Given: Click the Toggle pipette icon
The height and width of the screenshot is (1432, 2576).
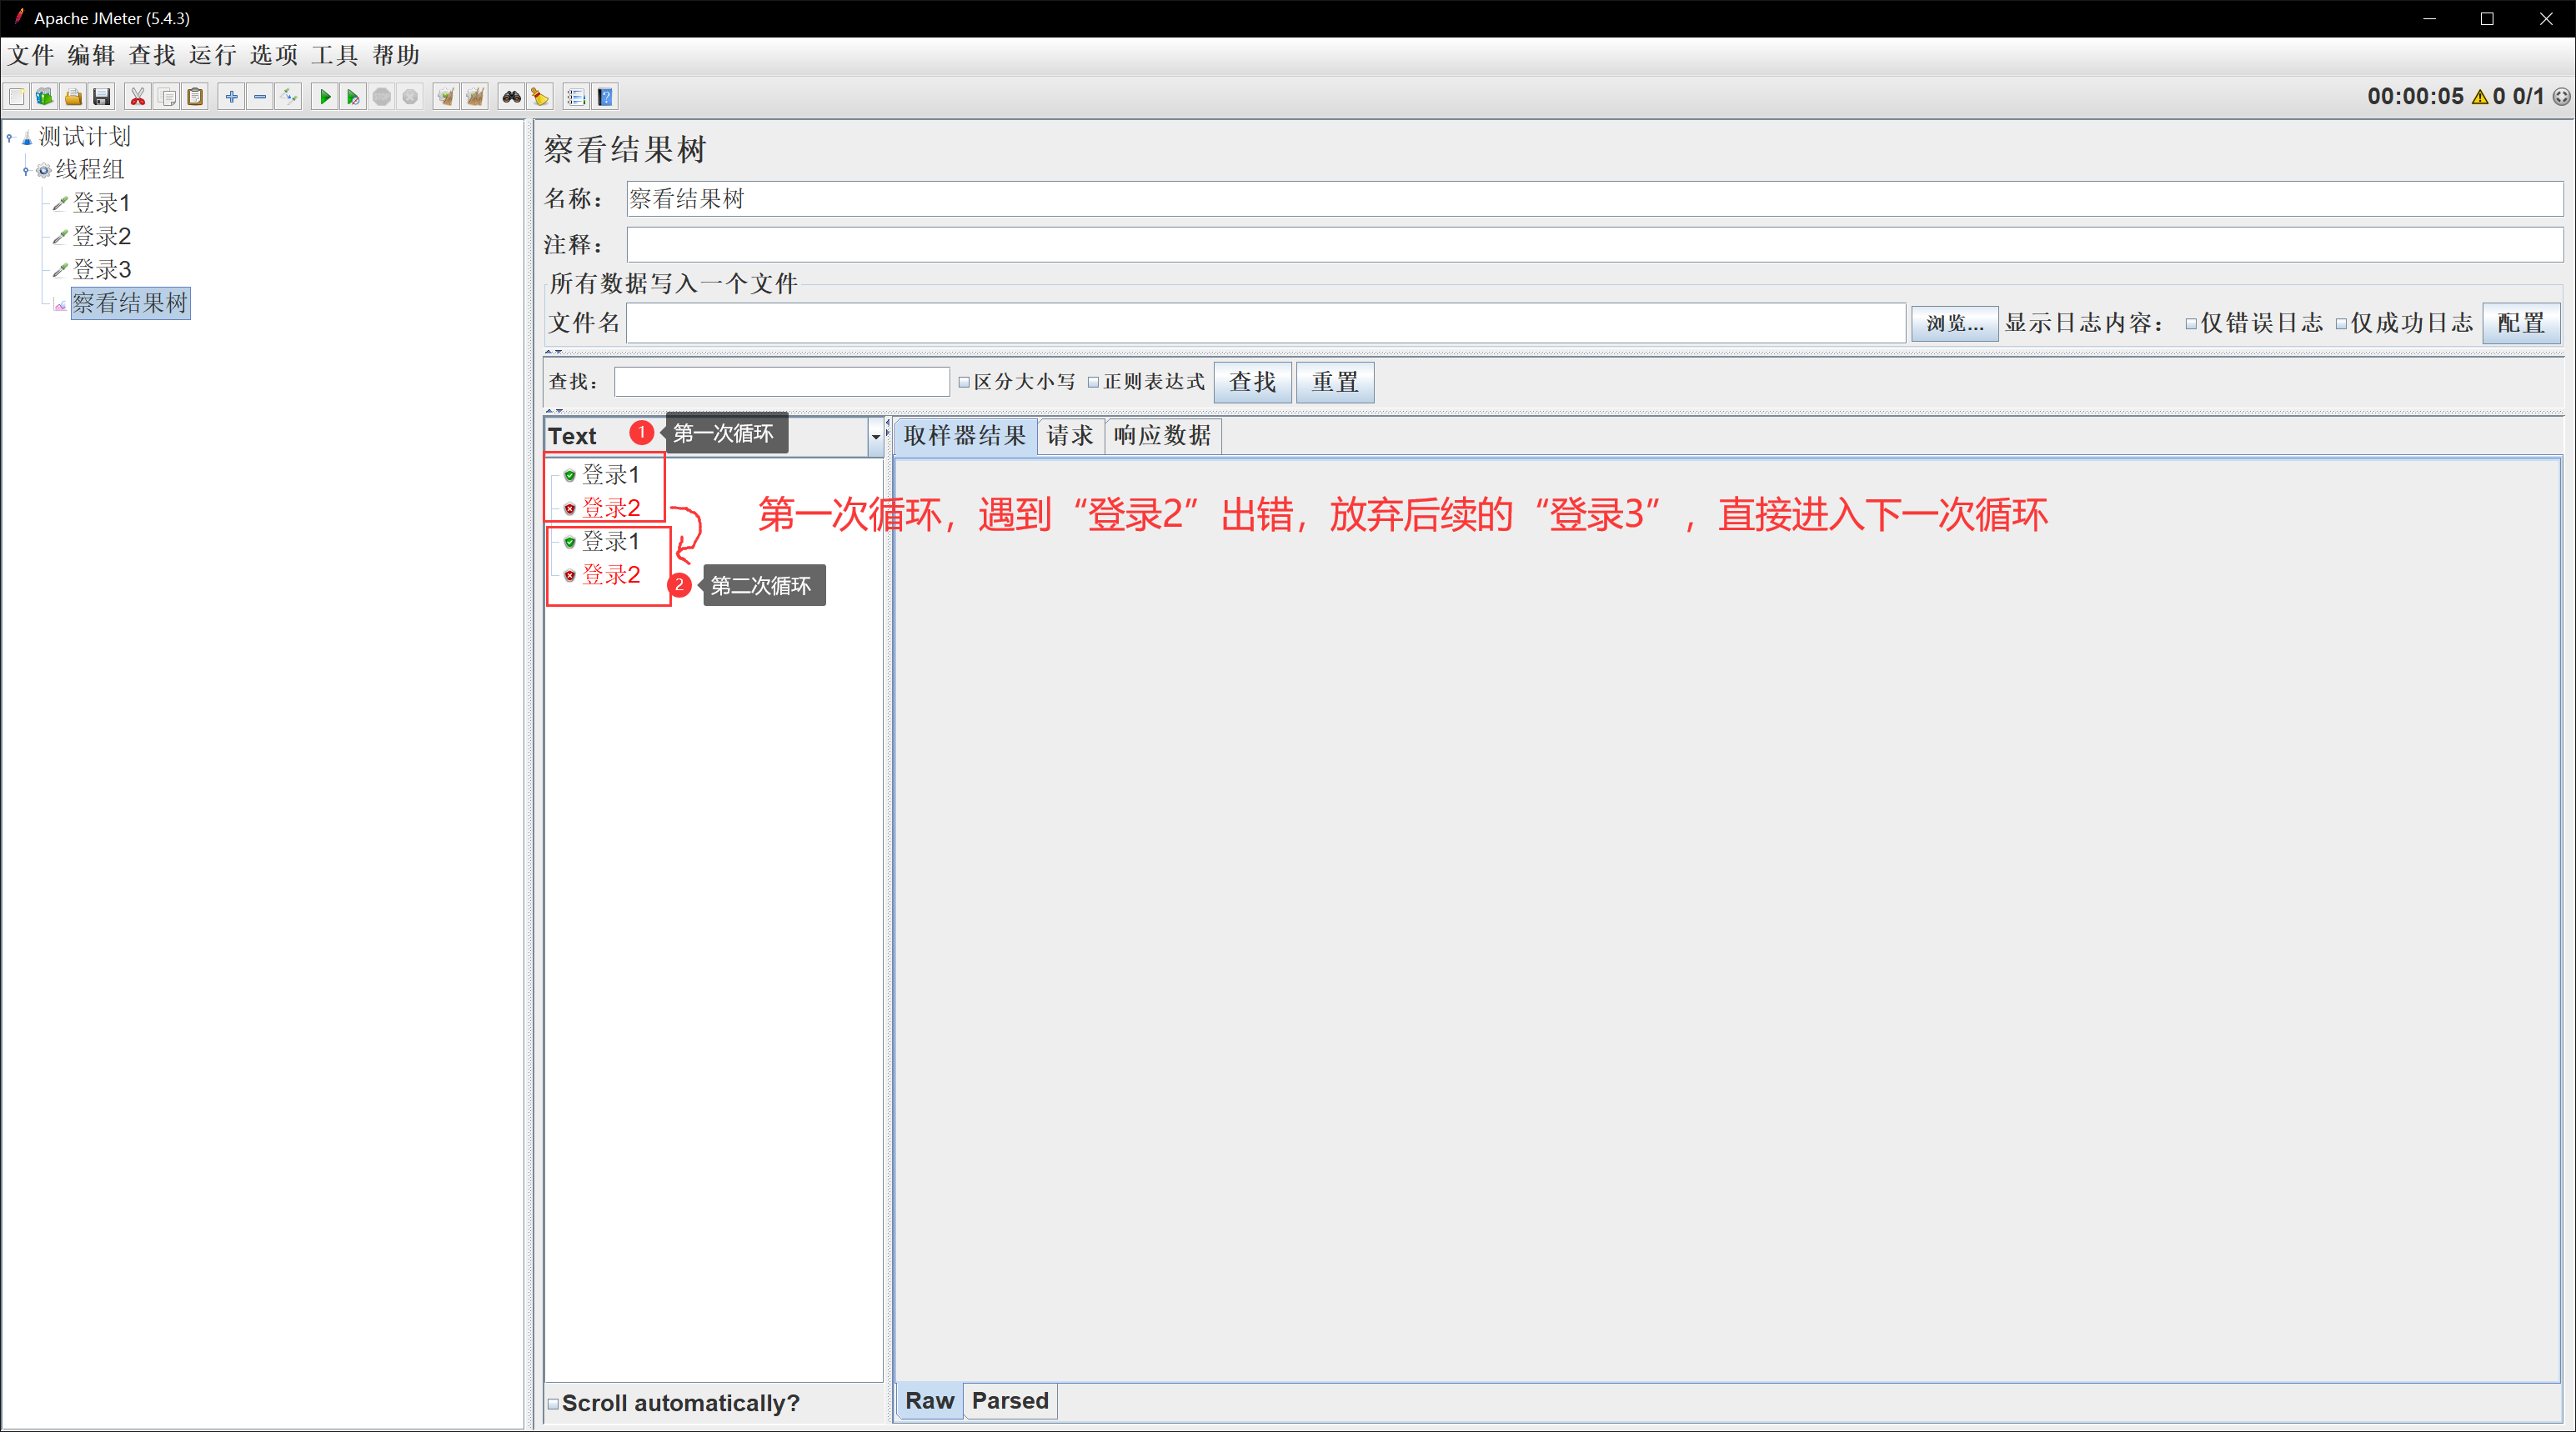Looking at the screenshot, I should (x=289, y=97).
